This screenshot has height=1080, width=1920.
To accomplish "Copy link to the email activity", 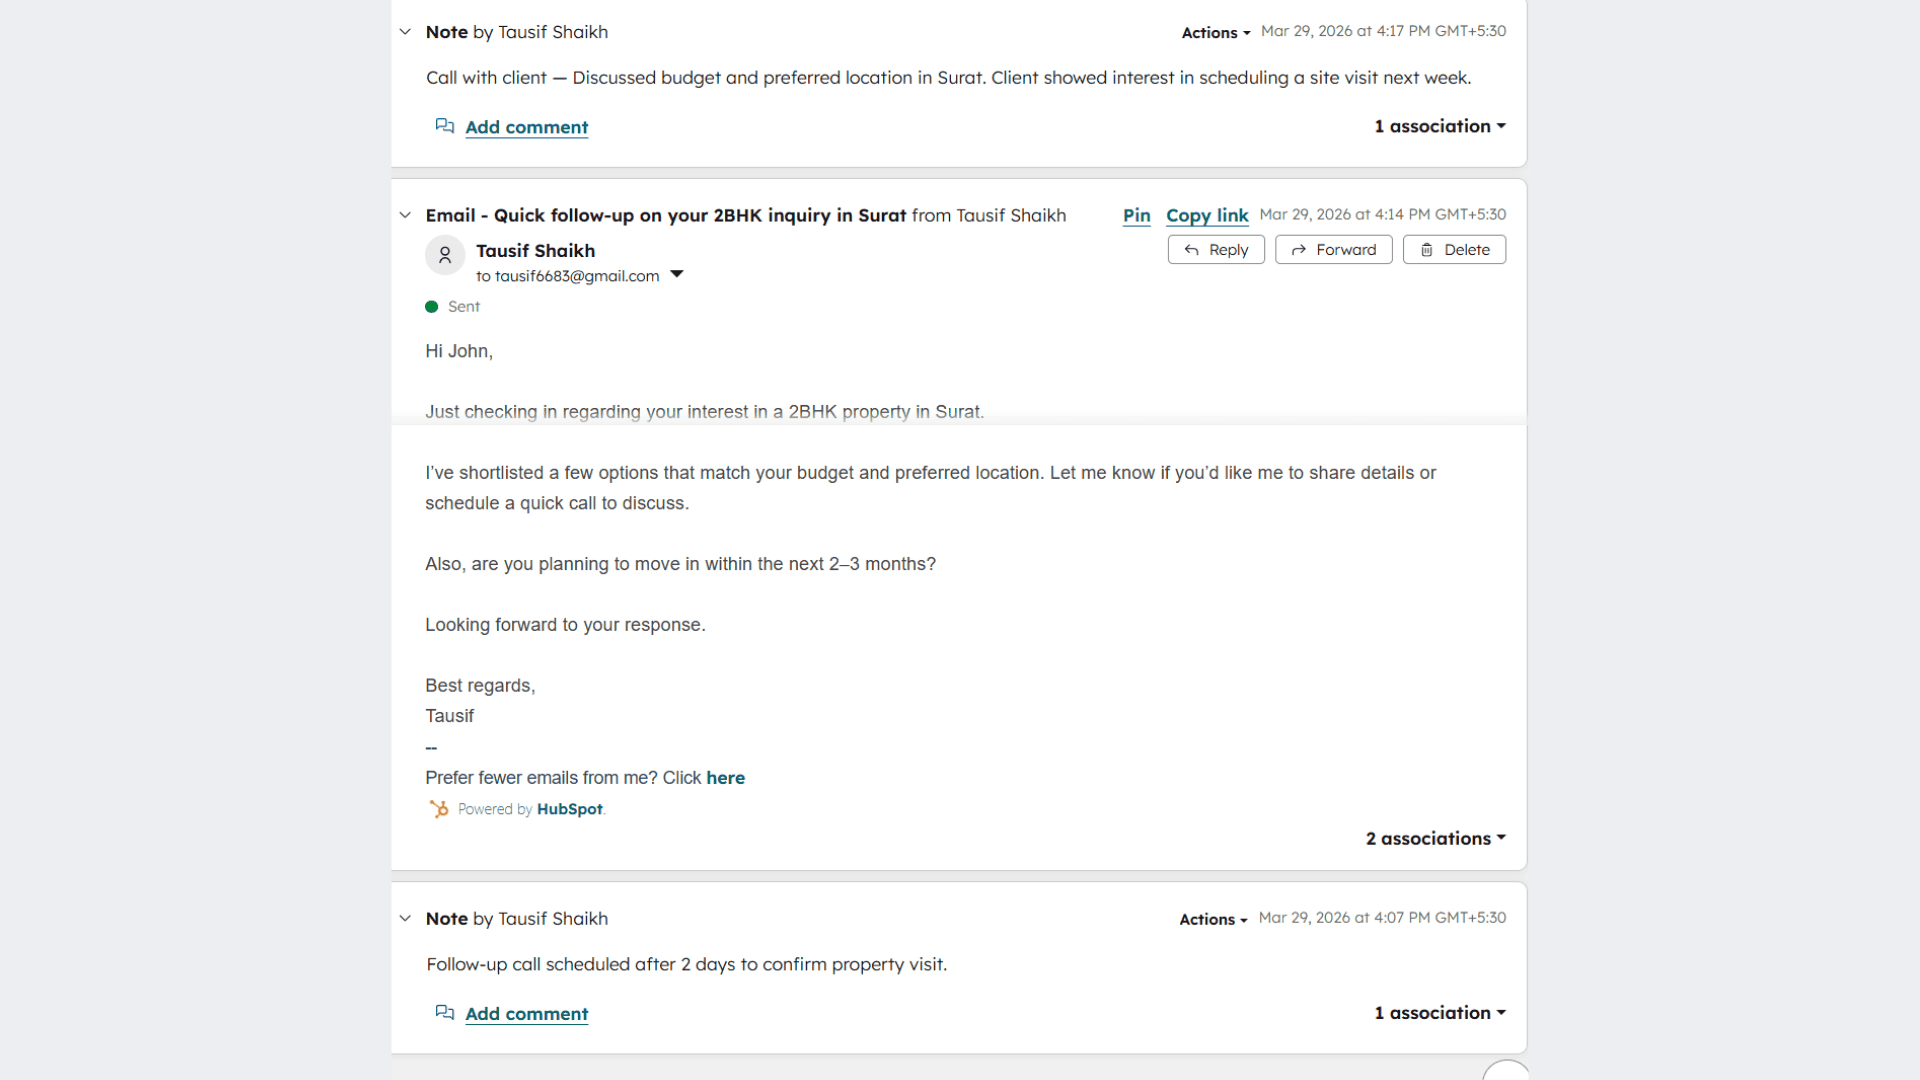I will (1207, 215).
